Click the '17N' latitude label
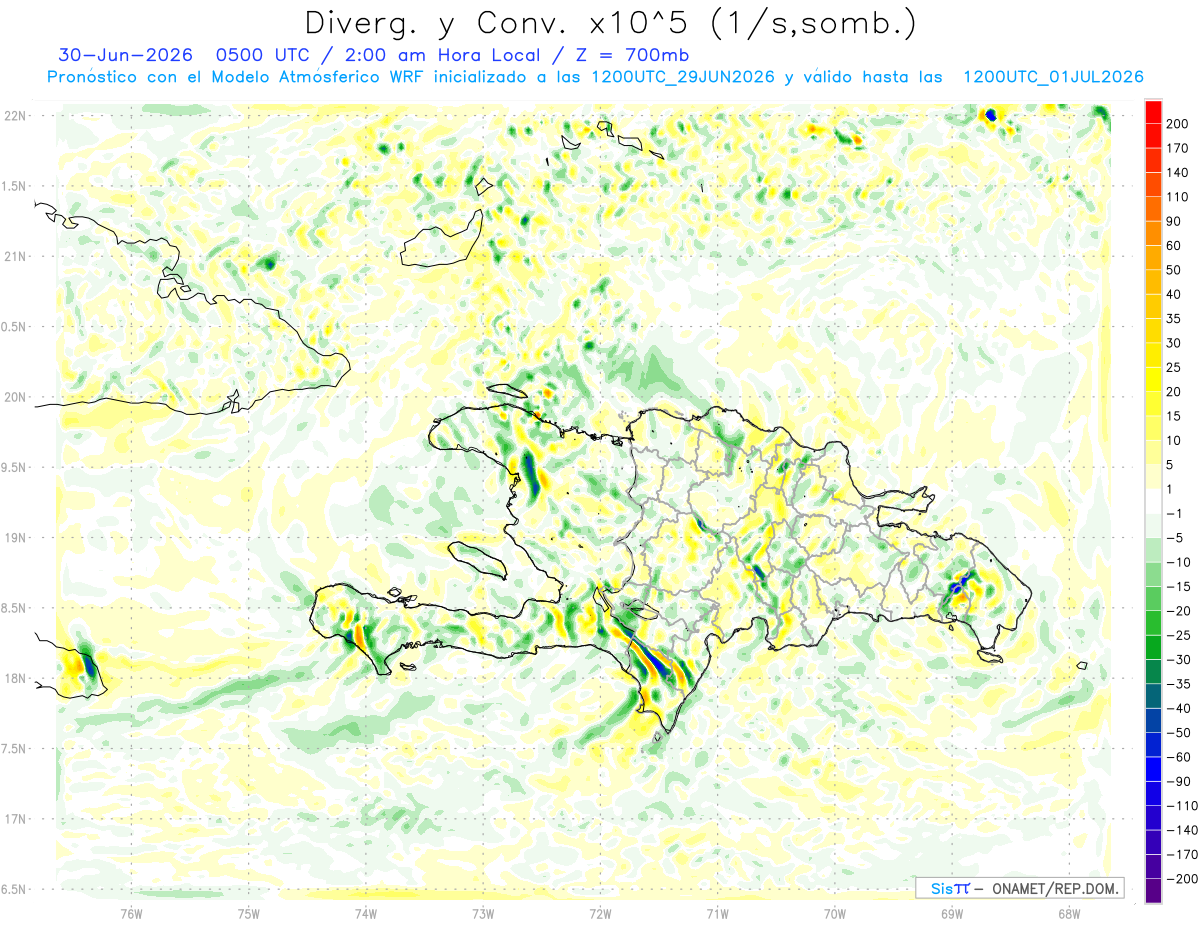 (14, 819)
